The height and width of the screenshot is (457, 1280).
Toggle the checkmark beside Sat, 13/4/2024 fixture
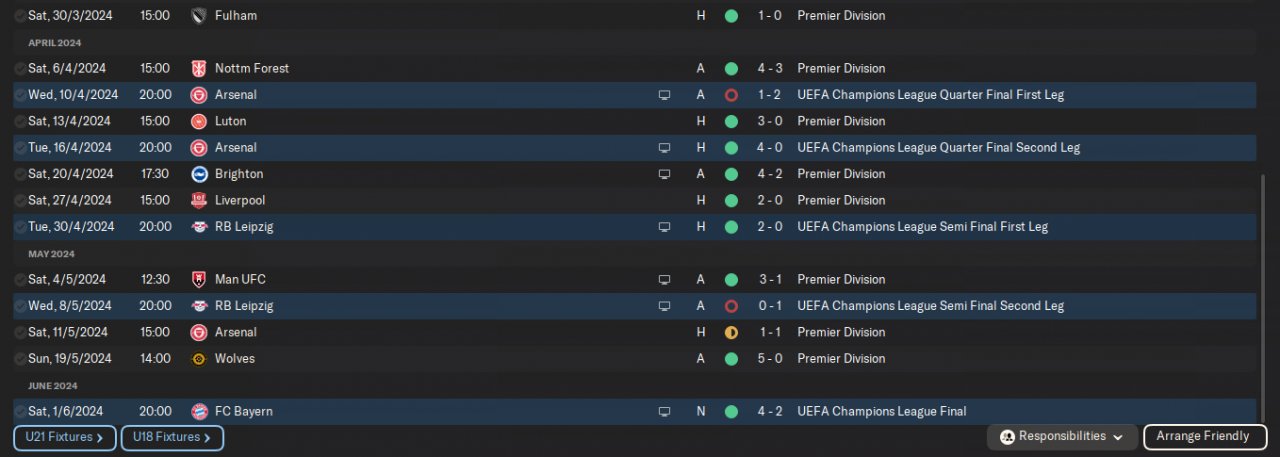pyautogui.click(x=20, y=122)
